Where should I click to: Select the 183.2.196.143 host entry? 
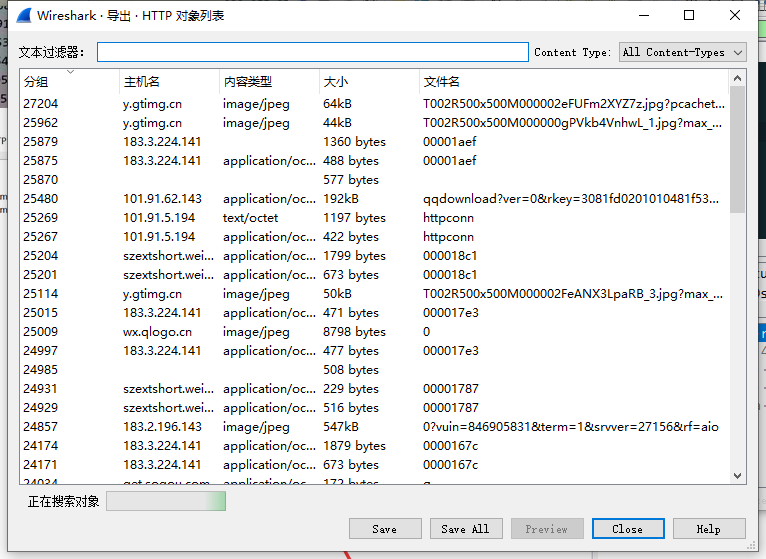click(x=162, y=427)
